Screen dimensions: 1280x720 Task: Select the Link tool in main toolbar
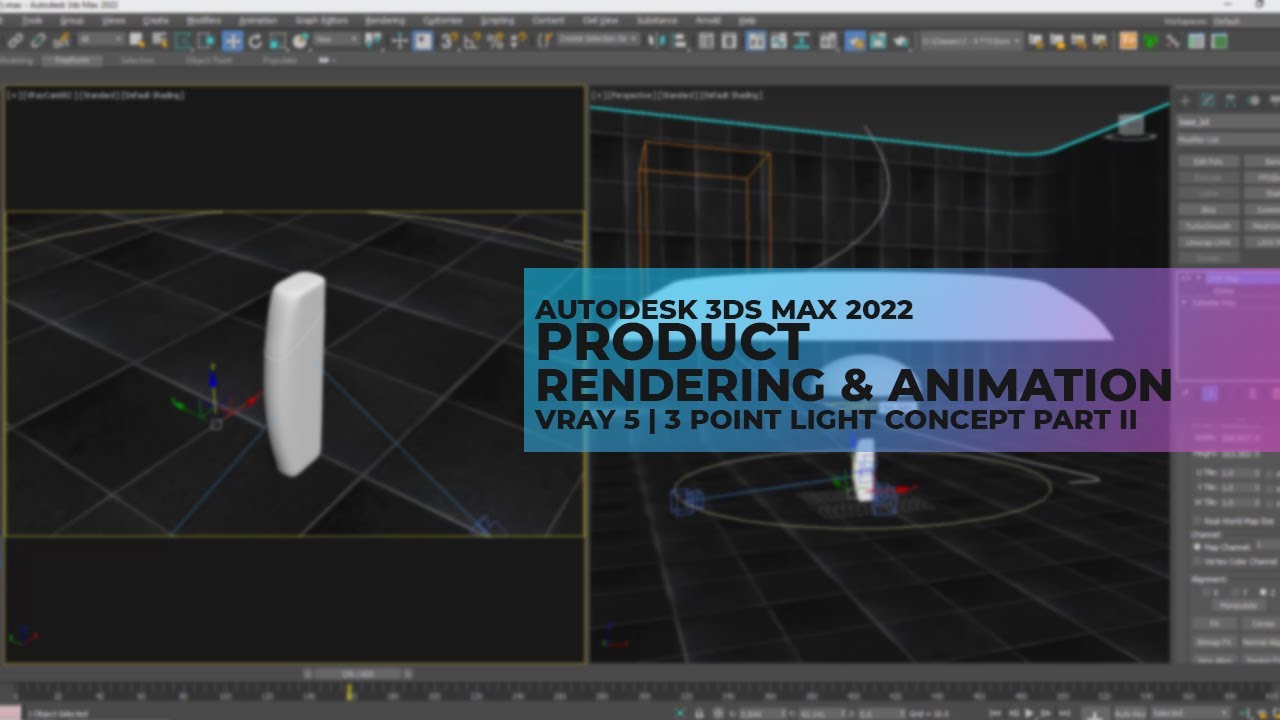pos(17,41)
